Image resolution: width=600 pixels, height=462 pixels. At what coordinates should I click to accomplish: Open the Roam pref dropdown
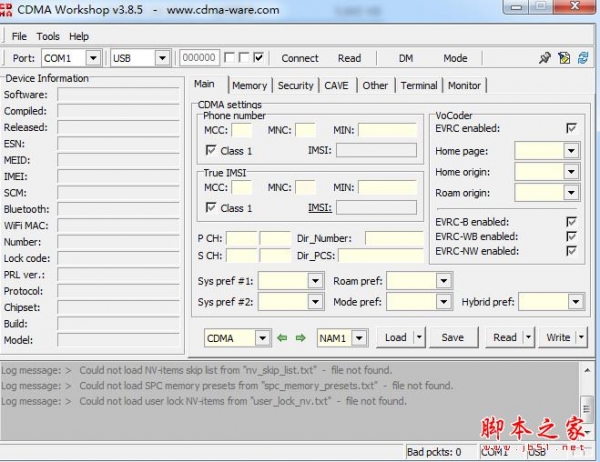tap(444, 281)
